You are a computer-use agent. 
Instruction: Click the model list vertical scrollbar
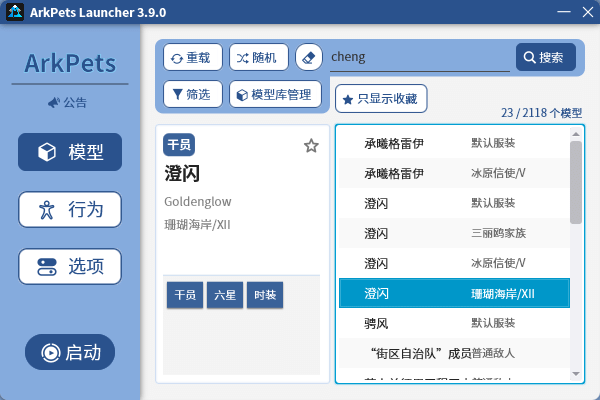tap(576, 180)
